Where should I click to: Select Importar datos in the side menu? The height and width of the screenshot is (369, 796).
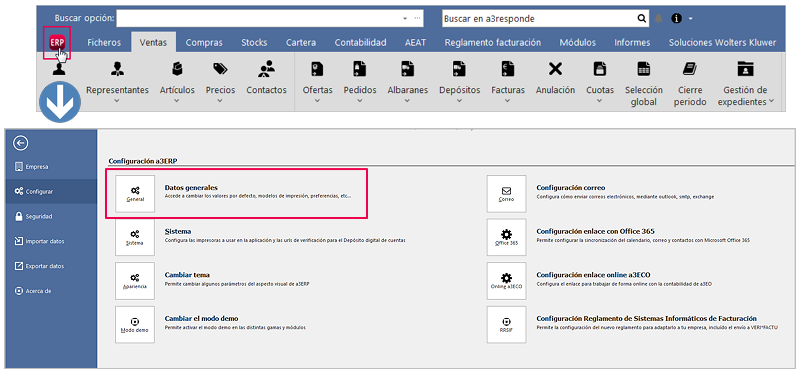pyautogui.click(x=51, y=241)
